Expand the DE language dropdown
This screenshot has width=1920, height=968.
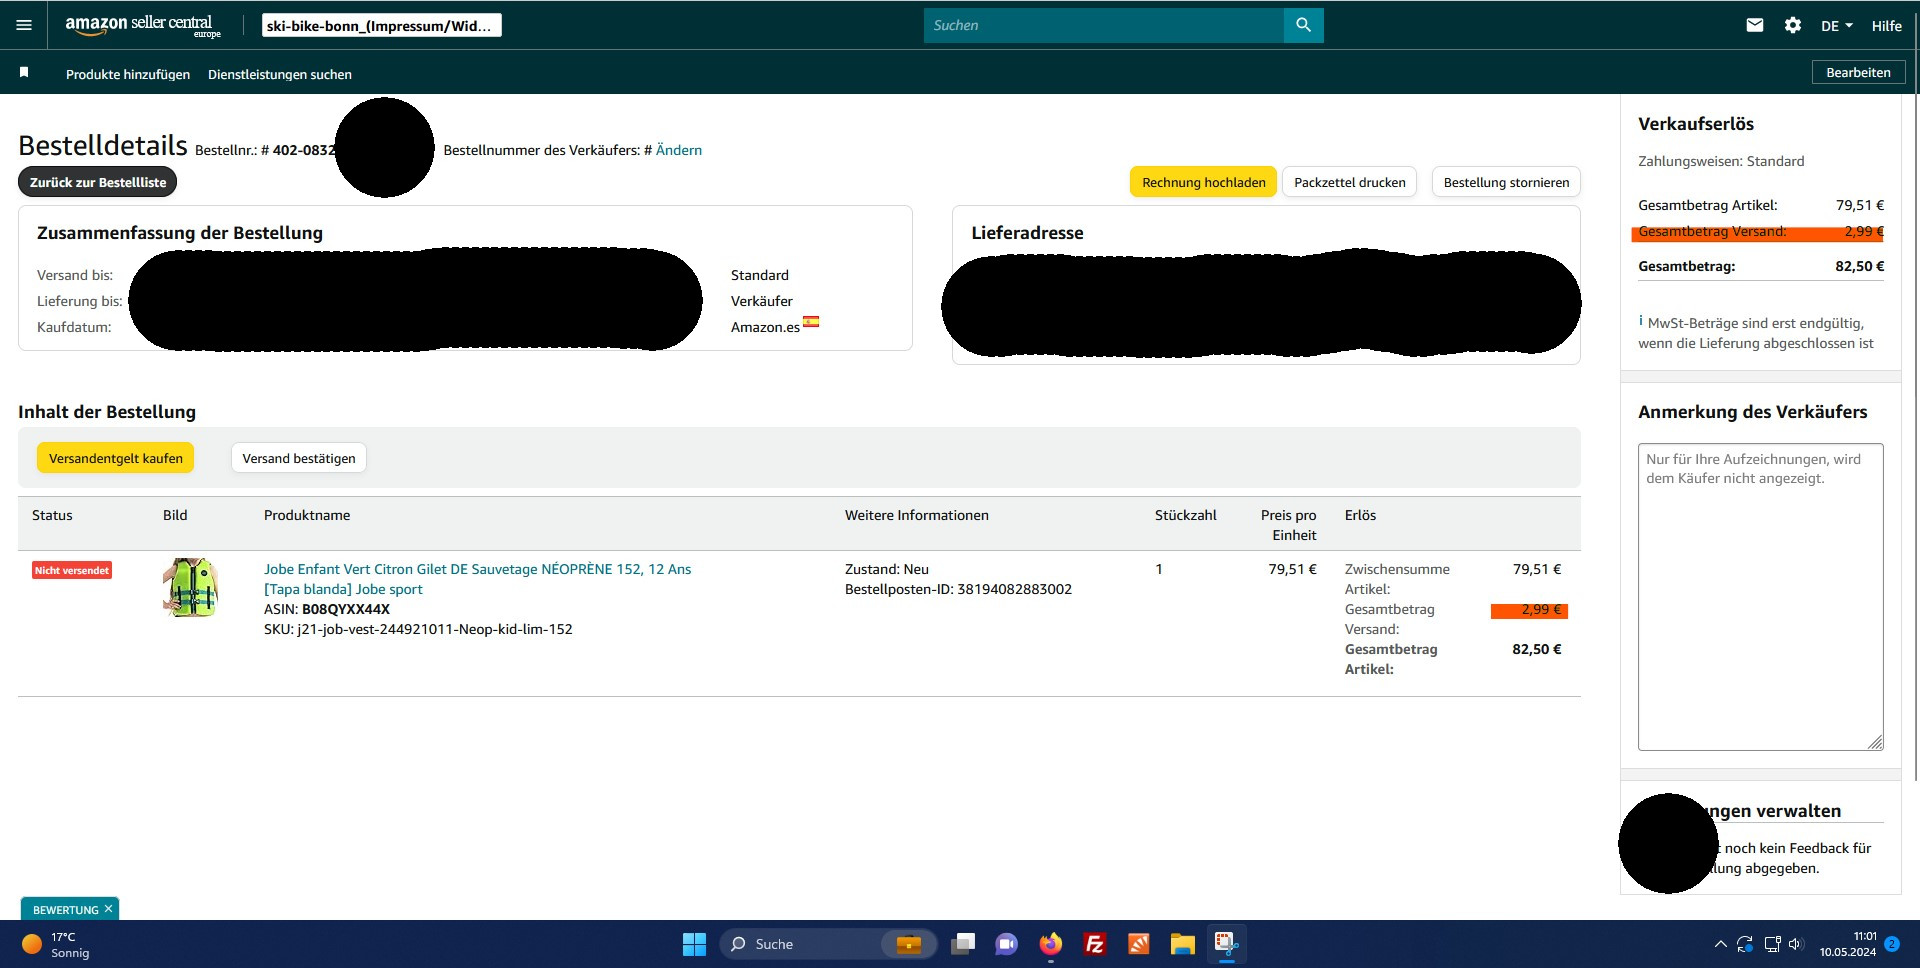[x=1837, y=26]
